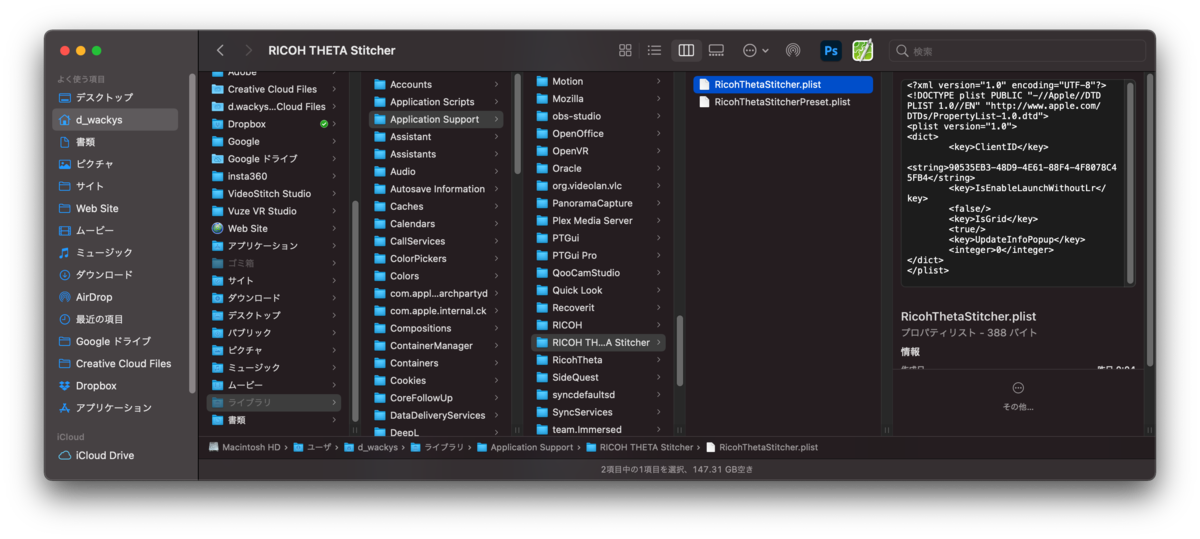Image resolution: width=1200 pixels, height=539 pixels.
Task: Open 書類 in the sidebar
Action: pyautogui.click(x=116, y=142)
